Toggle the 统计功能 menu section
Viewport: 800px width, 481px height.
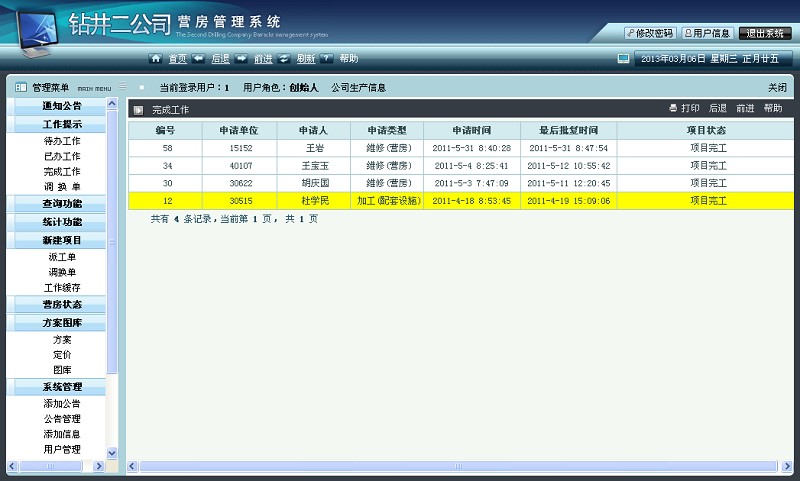coord(62,222)
